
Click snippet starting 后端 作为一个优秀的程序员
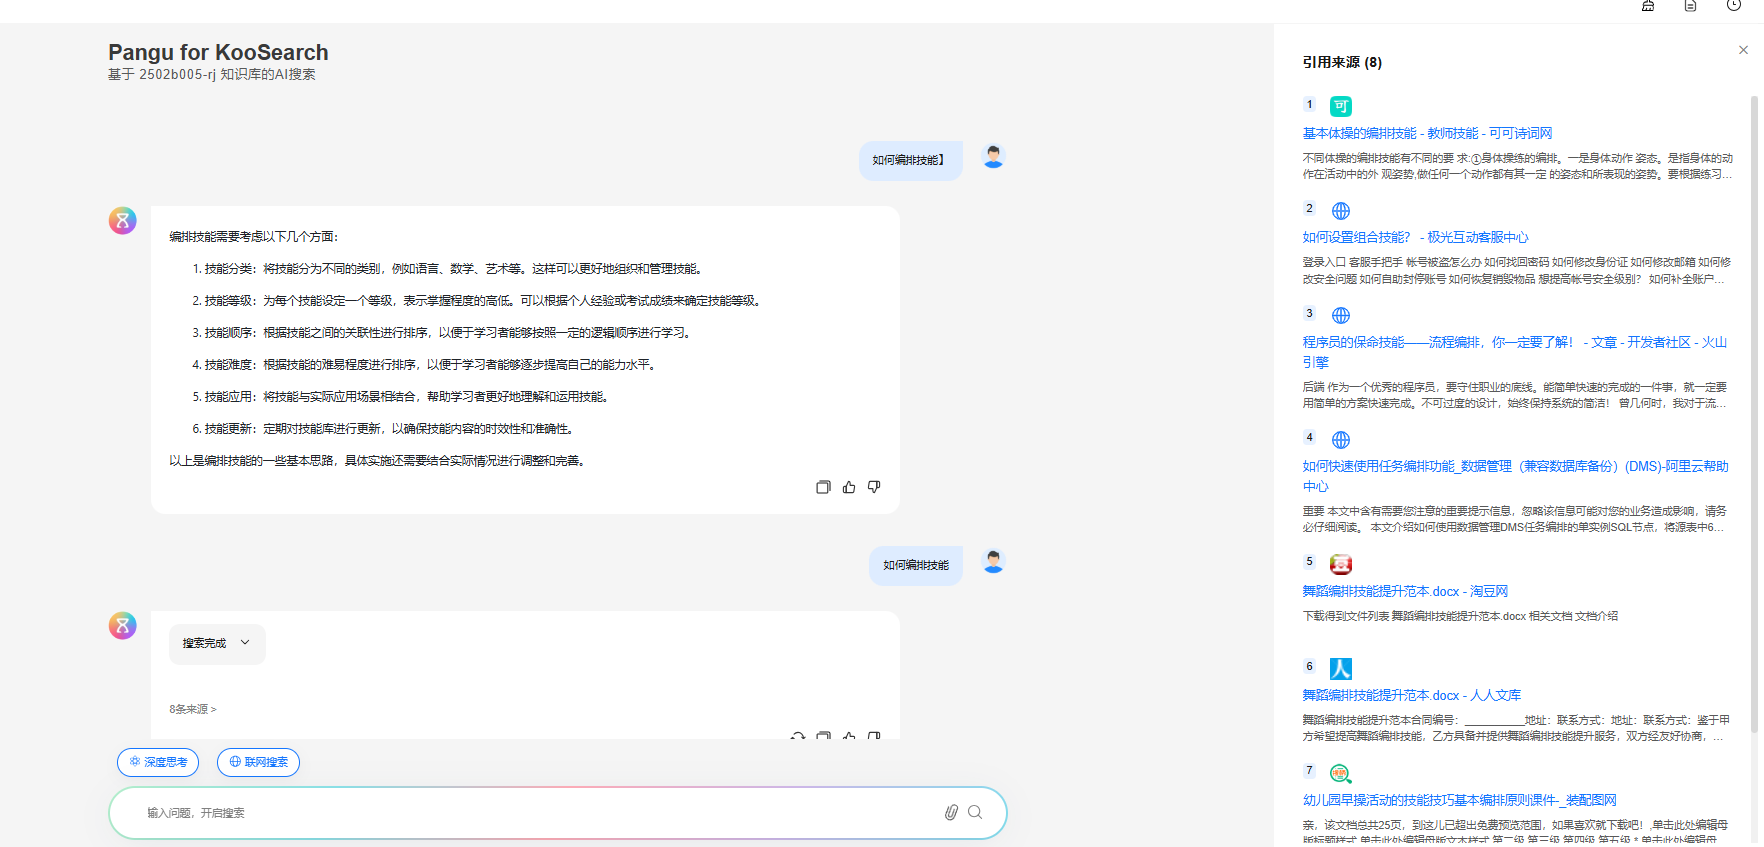click(1515, 395)
